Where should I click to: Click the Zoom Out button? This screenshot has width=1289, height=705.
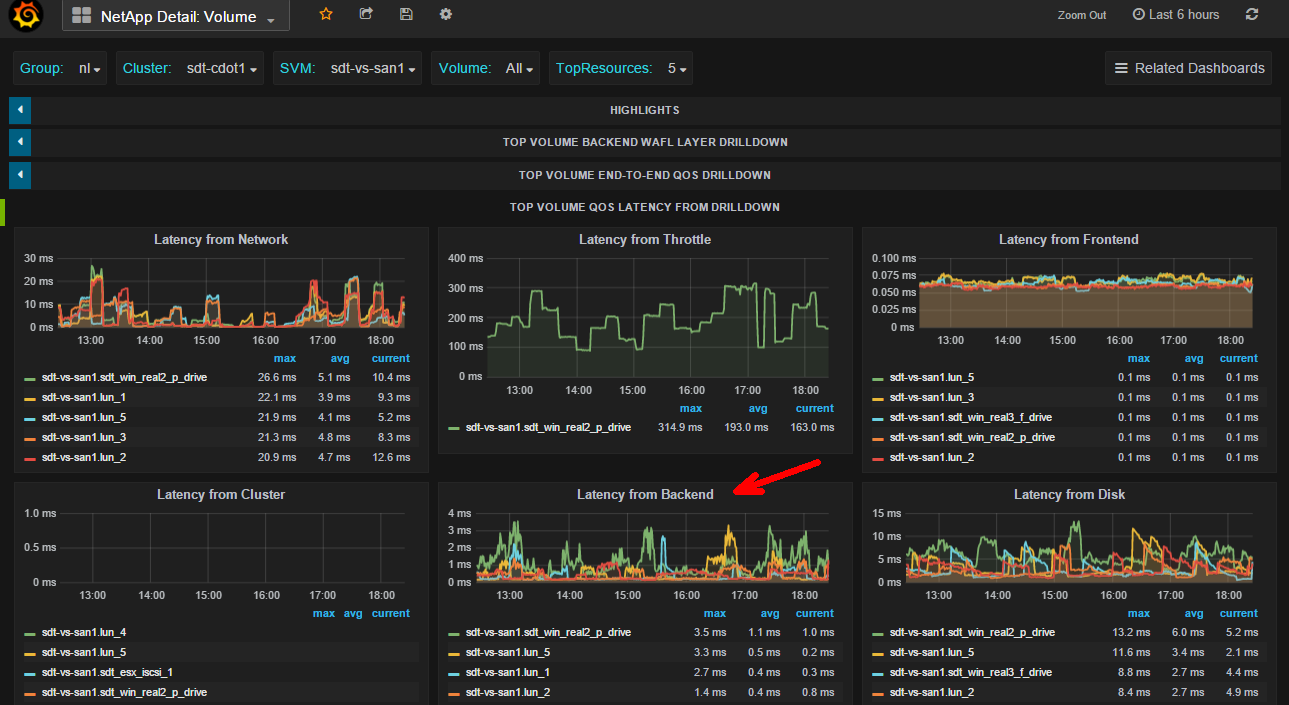point(1082,15)
